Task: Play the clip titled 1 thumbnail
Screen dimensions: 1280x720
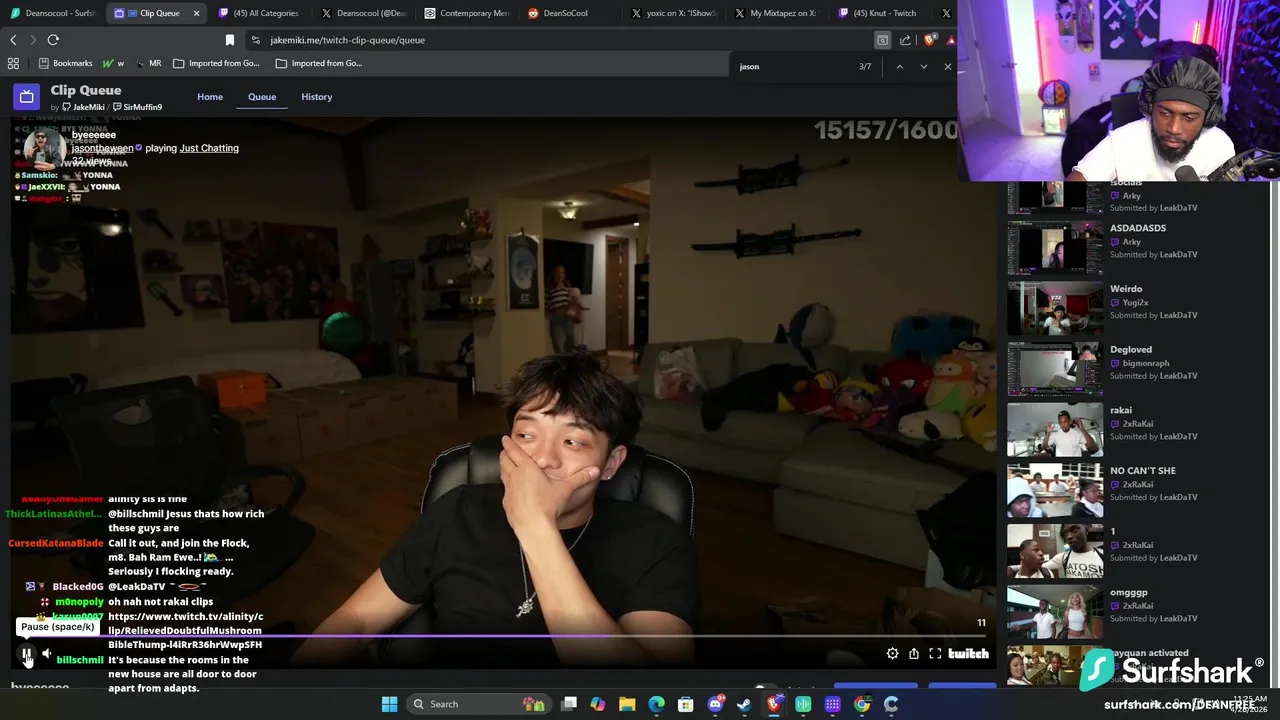Action: [x=1055, y=551]
